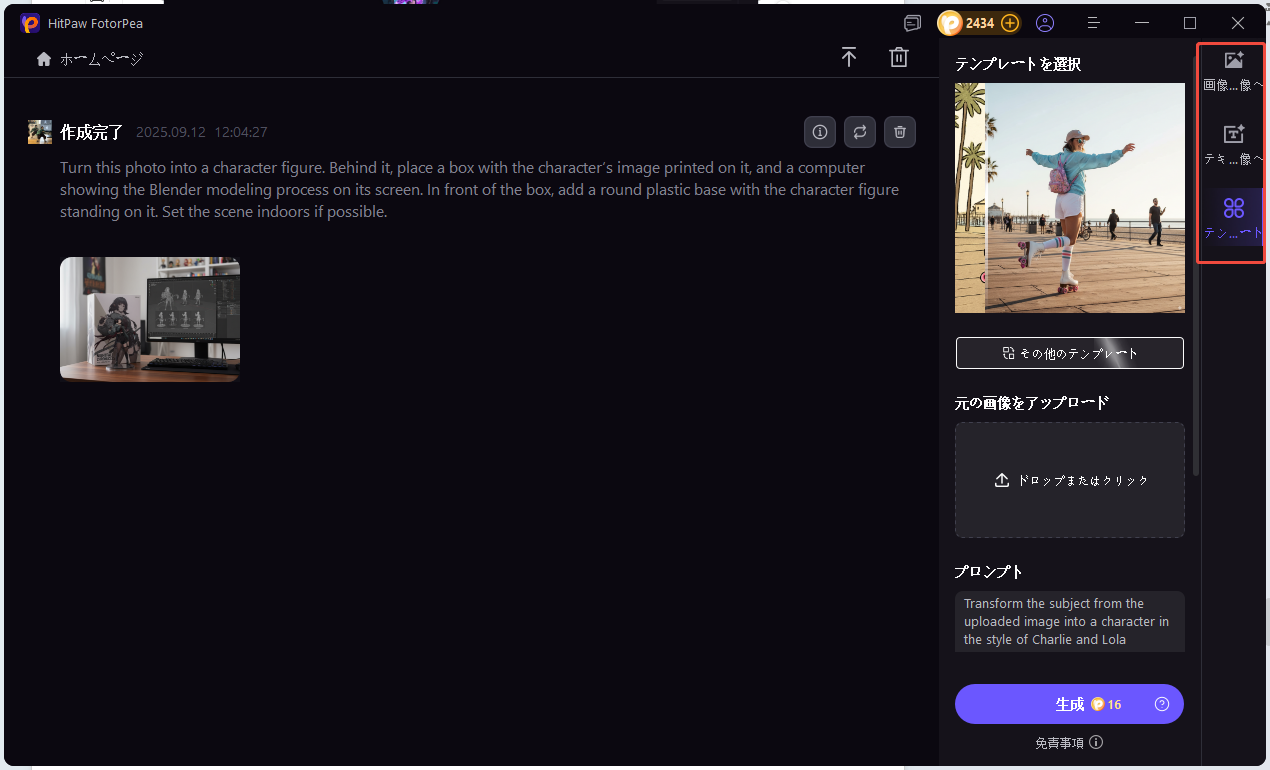Minimize the HitPaw FotorPea window

coord(1142,23)
